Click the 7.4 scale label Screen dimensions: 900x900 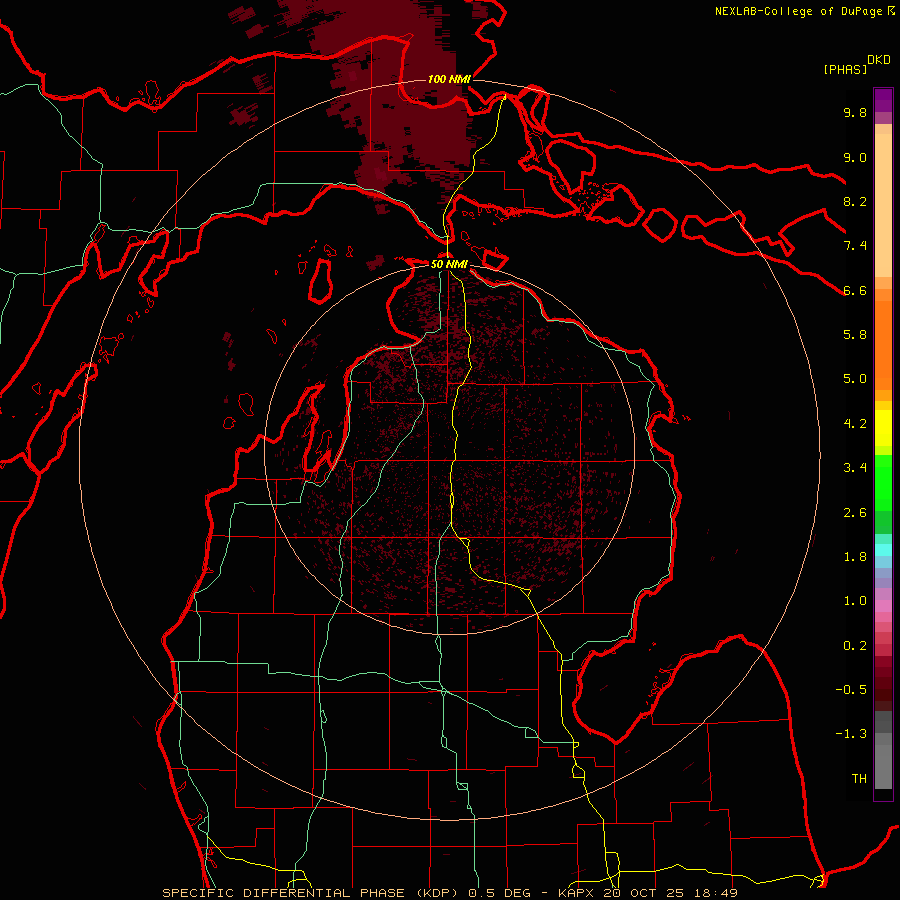click(855, 246)
